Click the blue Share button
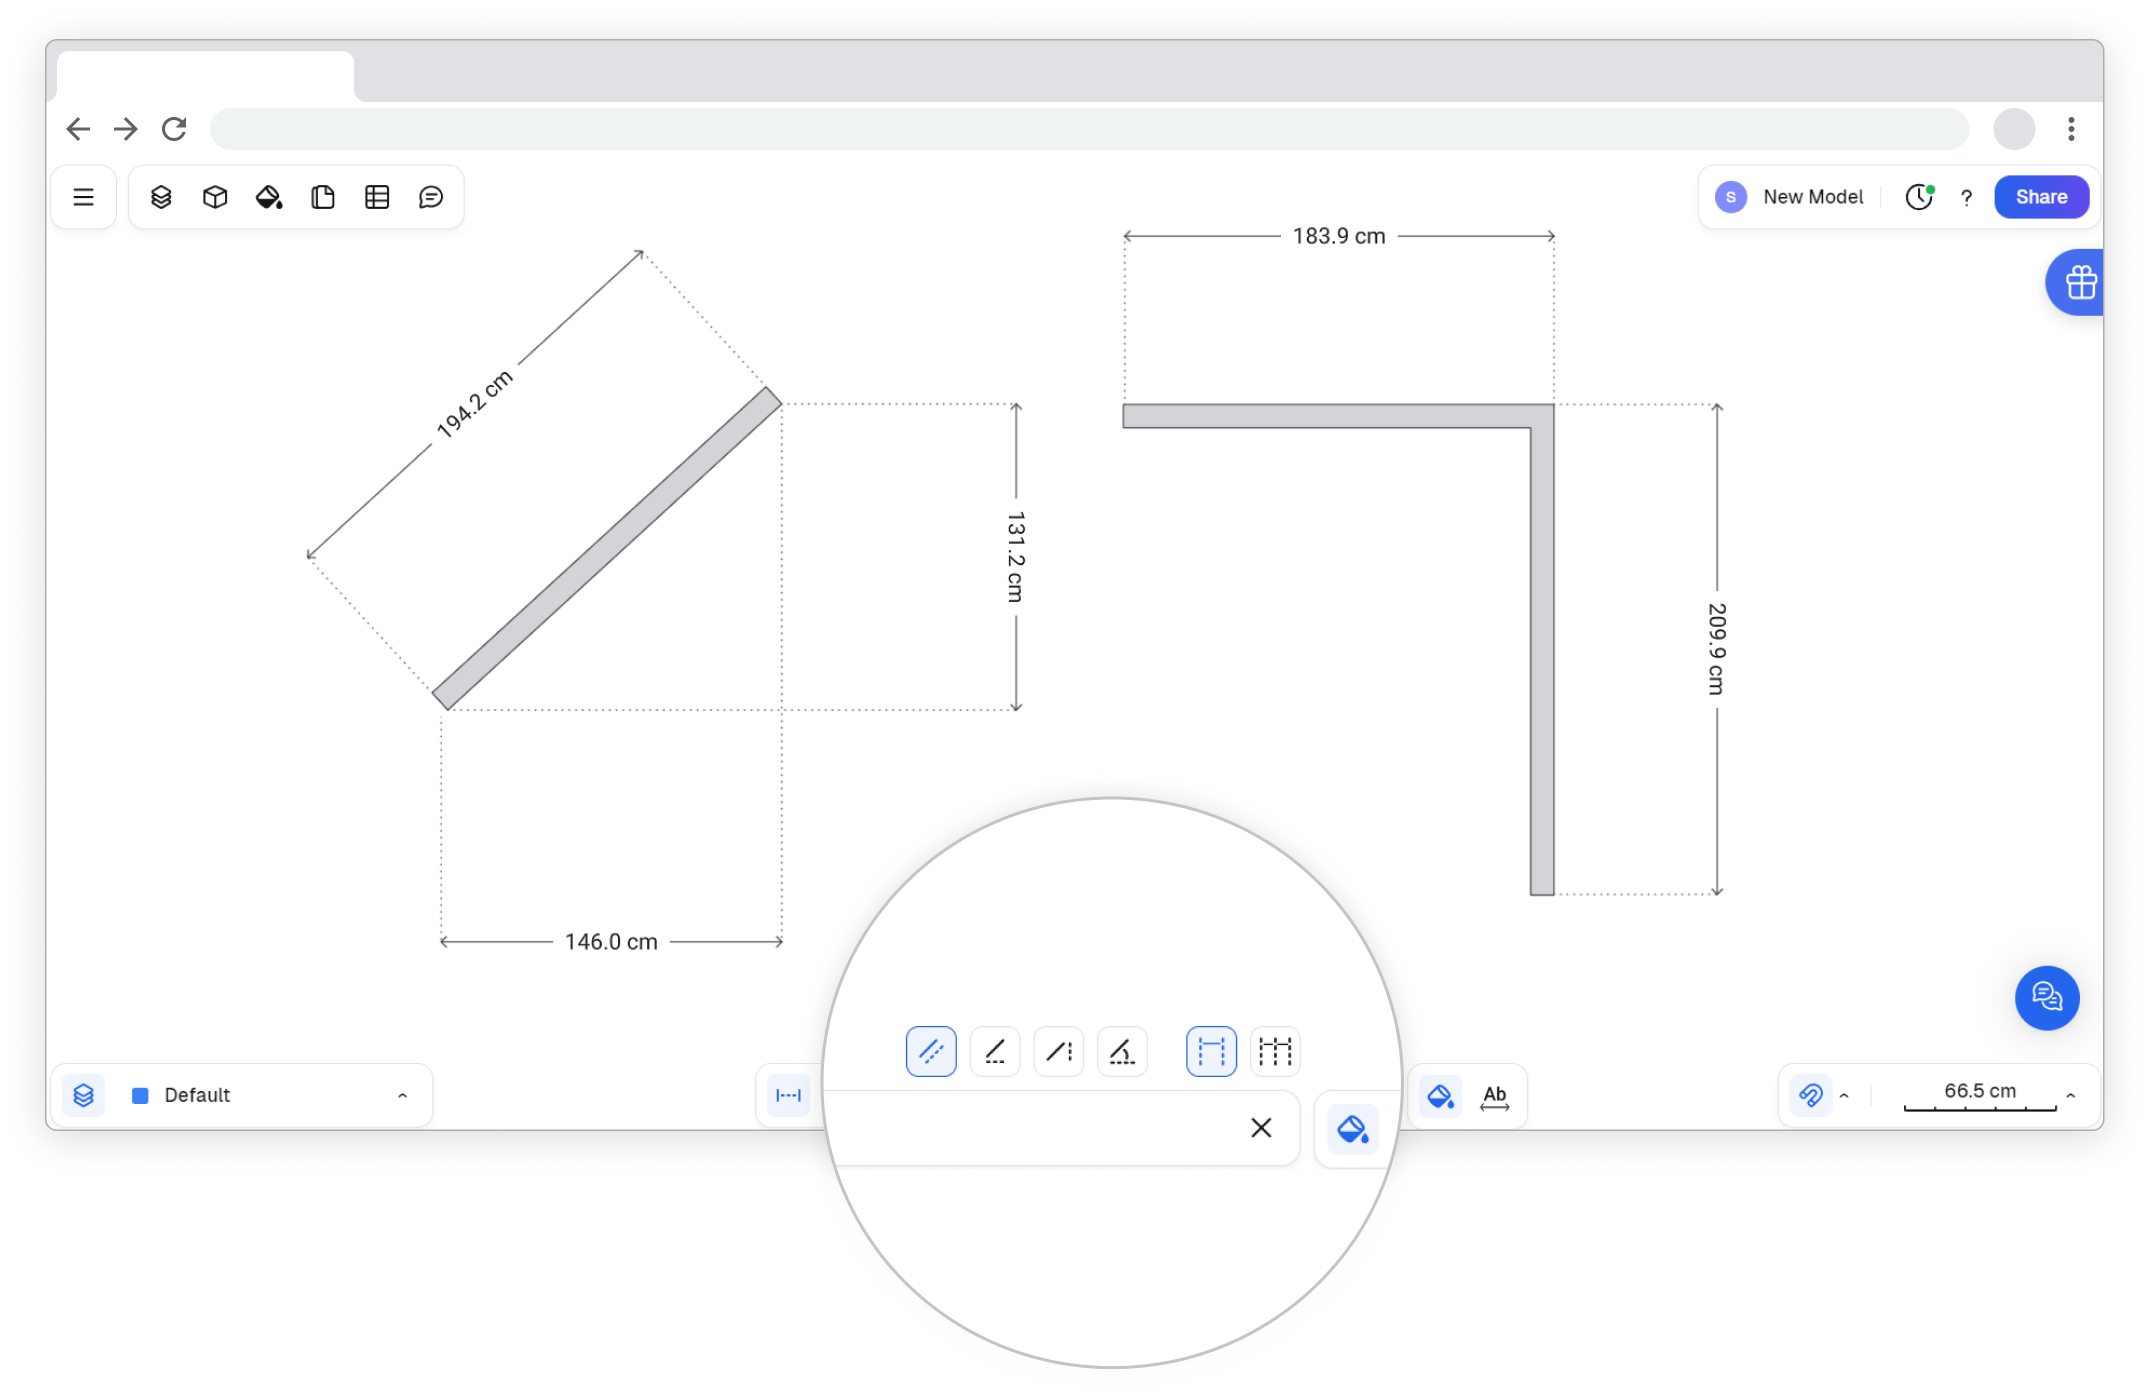Image resolution: width=2150 pixels, height=1400 pixels. (2041, 197)
